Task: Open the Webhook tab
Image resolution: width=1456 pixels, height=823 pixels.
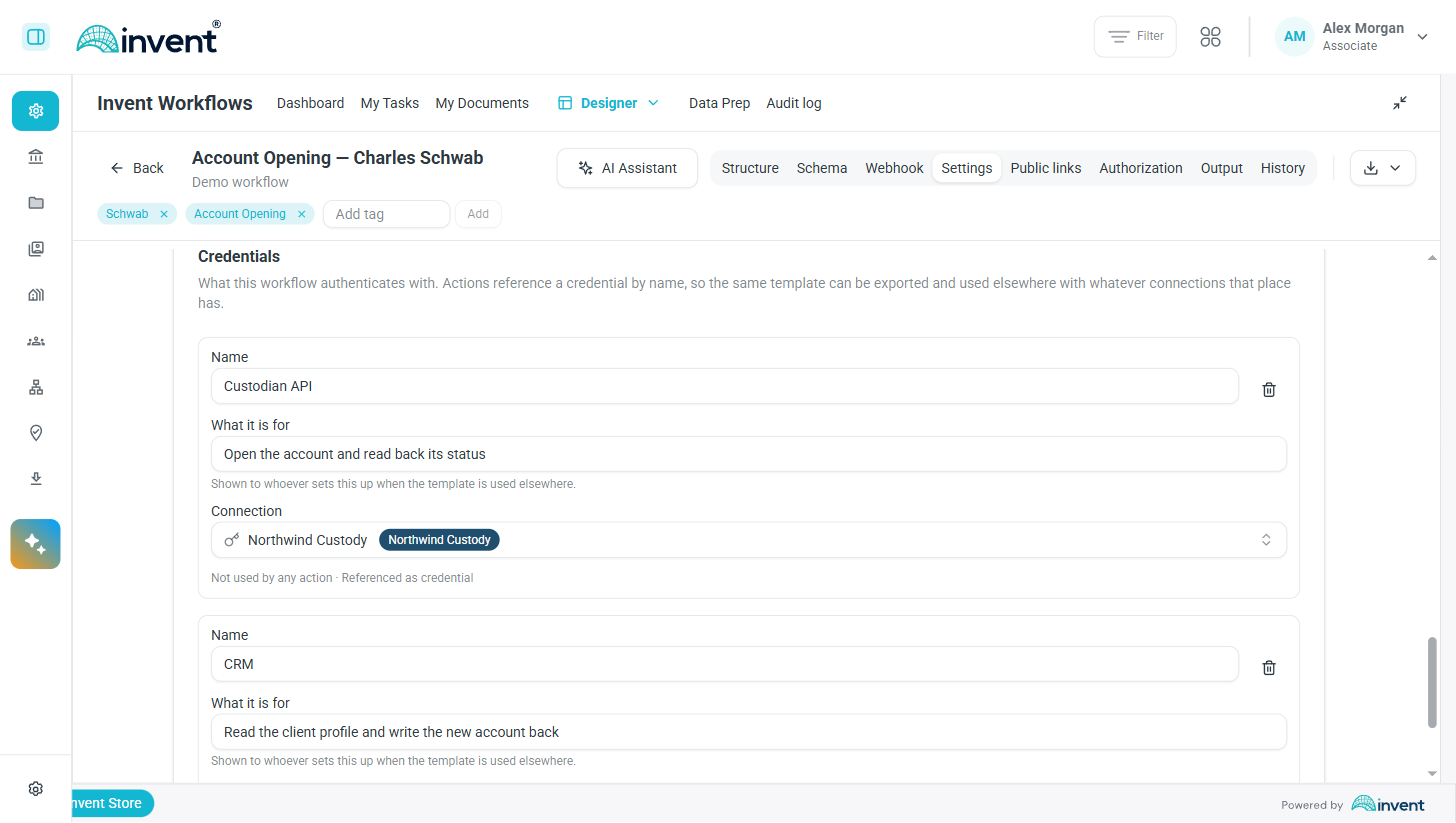Action: [894, 168]
